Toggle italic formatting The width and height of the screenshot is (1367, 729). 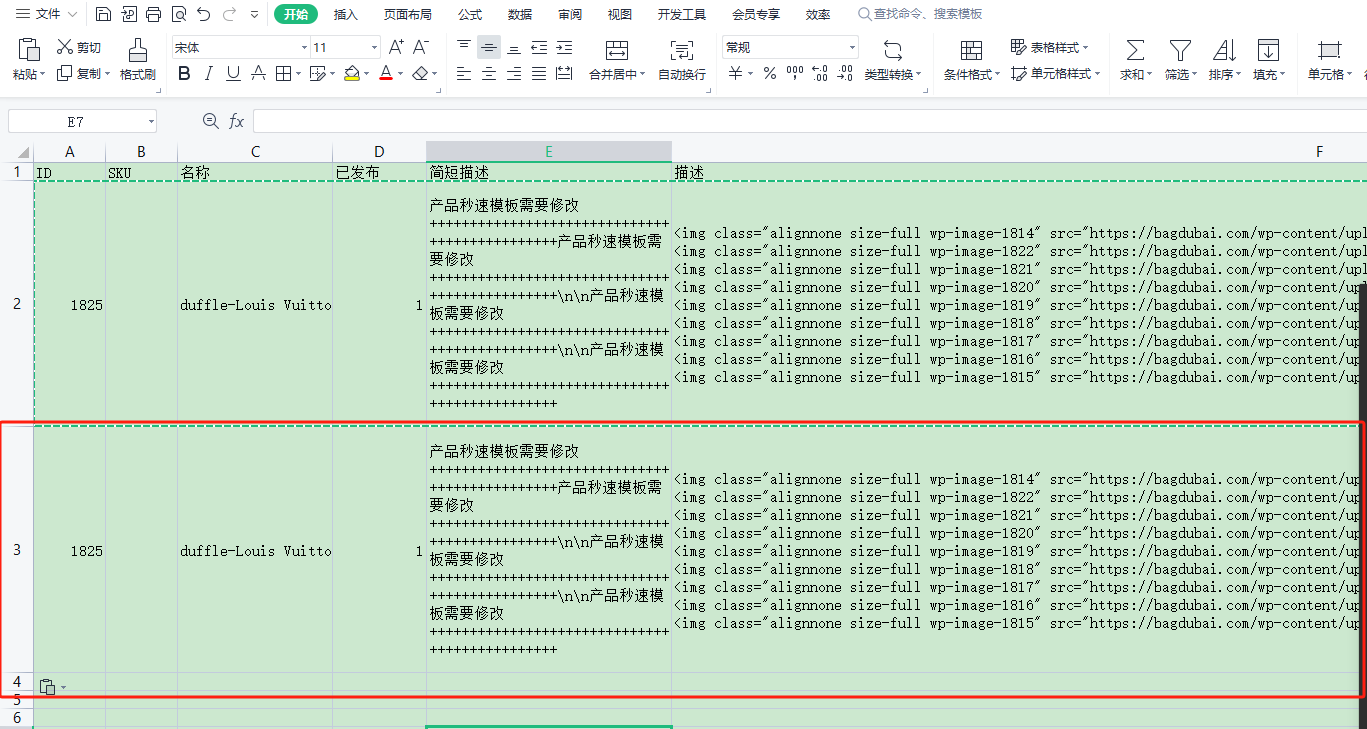[207, 73]
